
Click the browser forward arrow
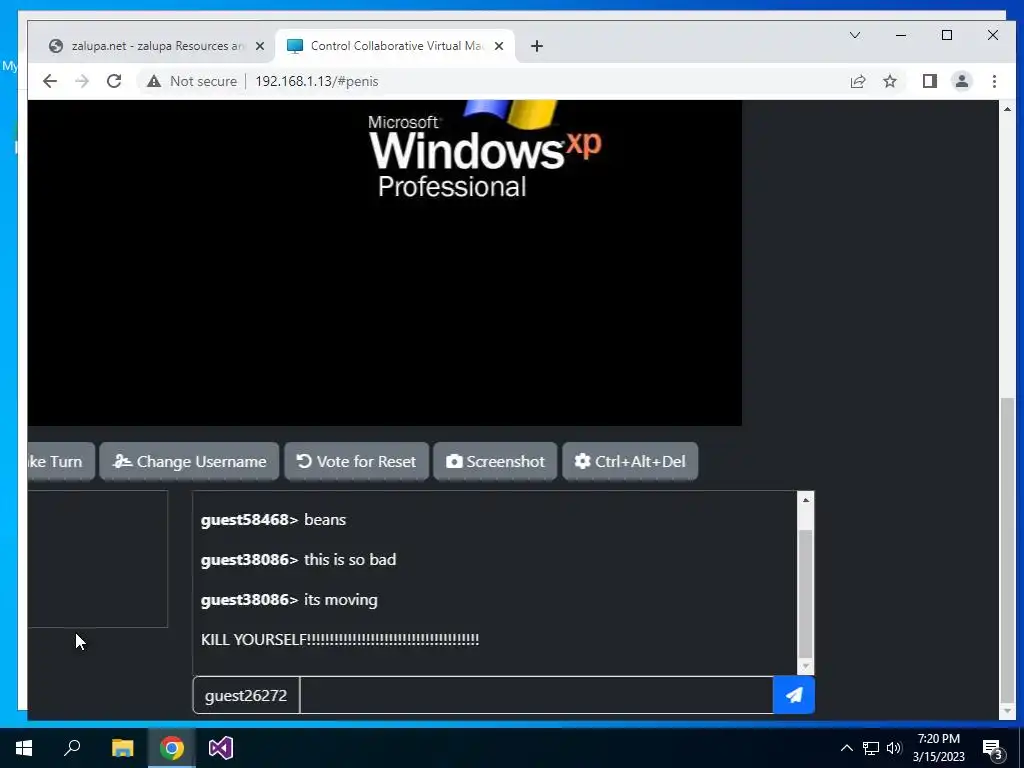[82, 81]
